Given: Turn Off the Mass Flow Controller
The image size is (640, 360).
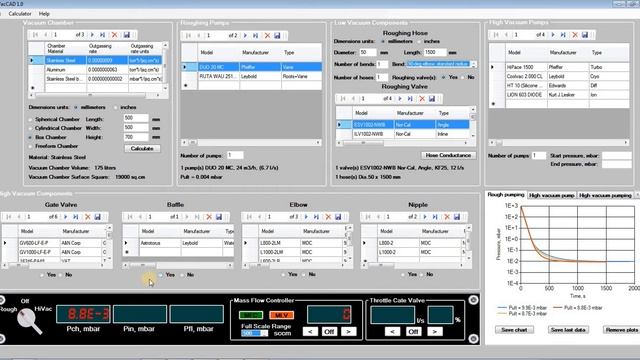Looking at the screenshot, I should point(329,332).
